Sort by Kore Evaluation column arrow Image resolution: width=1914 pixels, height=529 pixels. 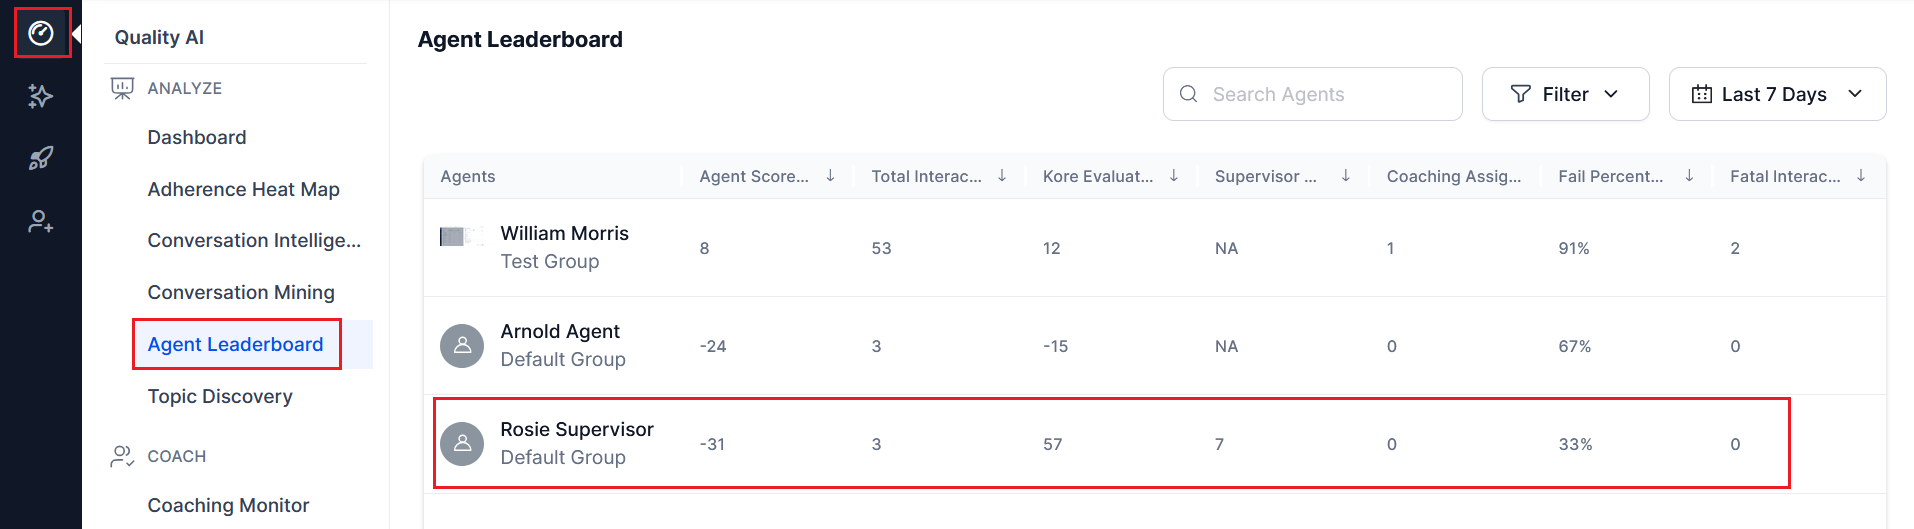(1174, 176)
